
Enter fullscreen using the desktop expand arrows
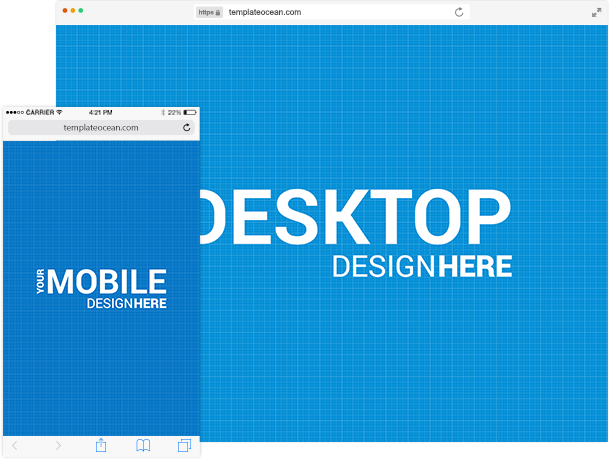[596, 12]
